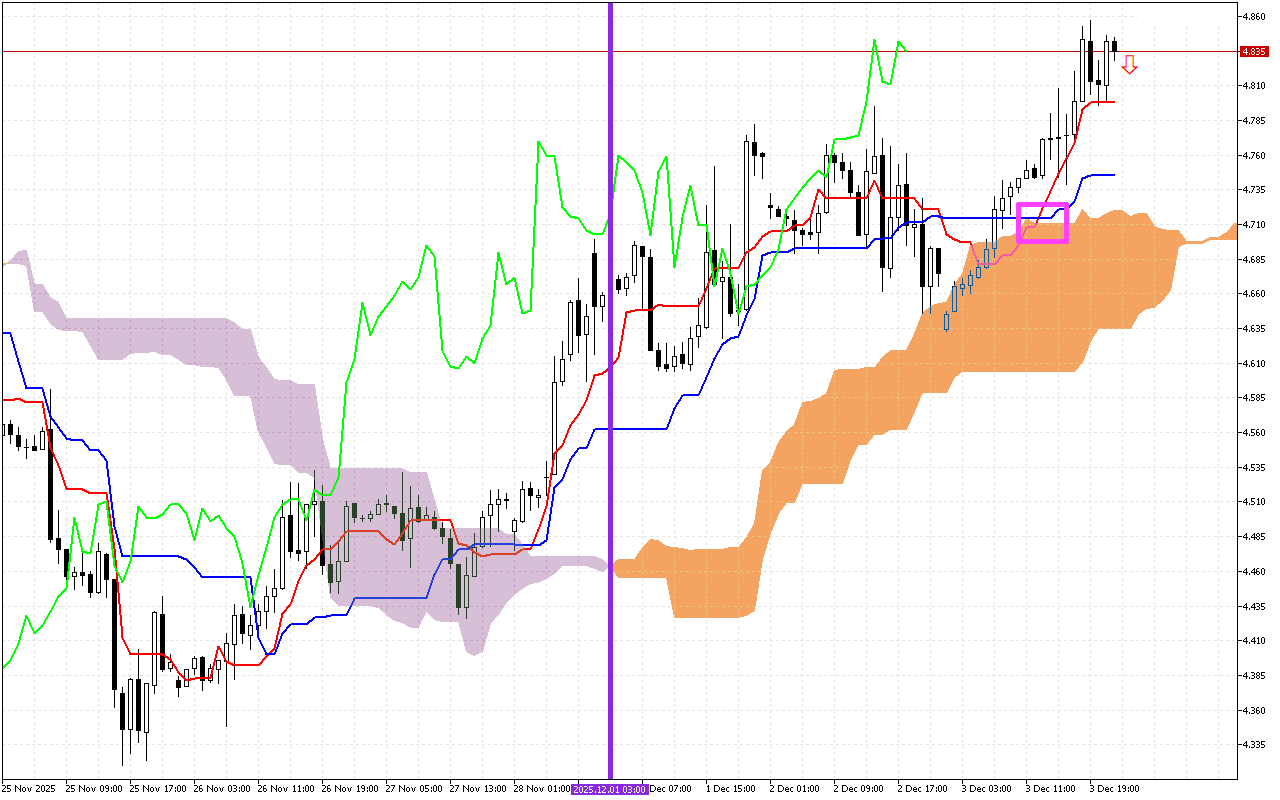Click the 4.335 price axis label
This screenshot has height=800, width=1280.
[x=1254, y=745]
